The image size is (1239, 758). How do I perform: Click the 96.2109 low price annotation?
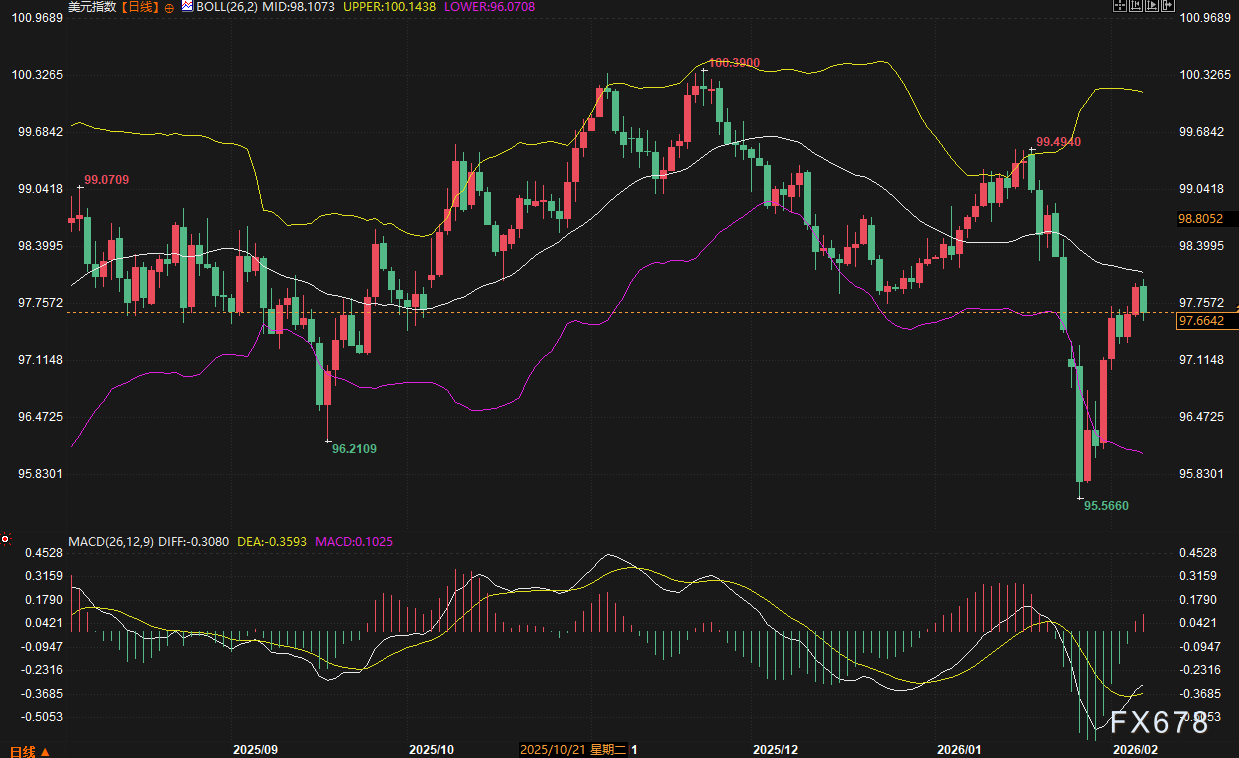(354, 449)
